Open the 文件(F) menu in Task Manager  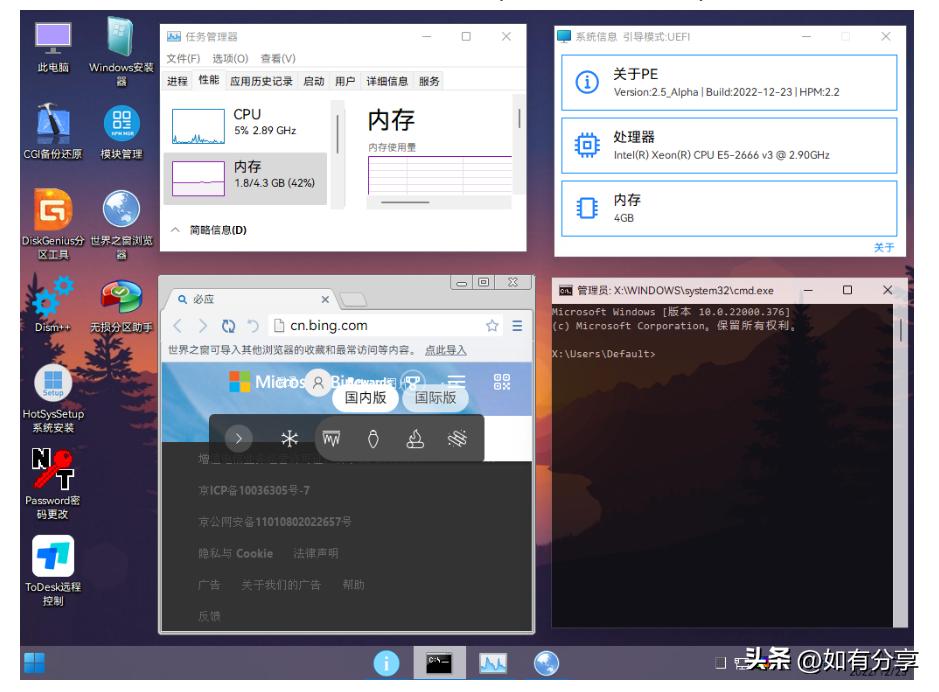(x=183, y=58)
